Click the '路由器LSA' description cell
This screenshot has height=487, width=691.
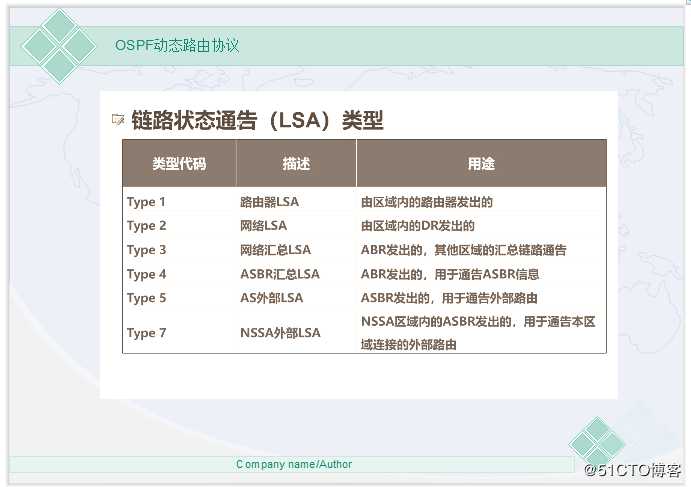coord(269,202)
